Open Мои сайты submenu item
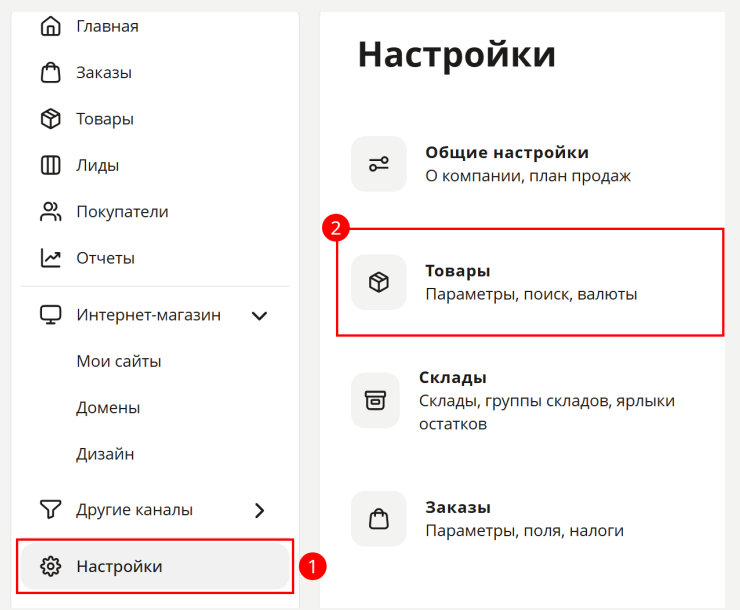 coord(119,361)
